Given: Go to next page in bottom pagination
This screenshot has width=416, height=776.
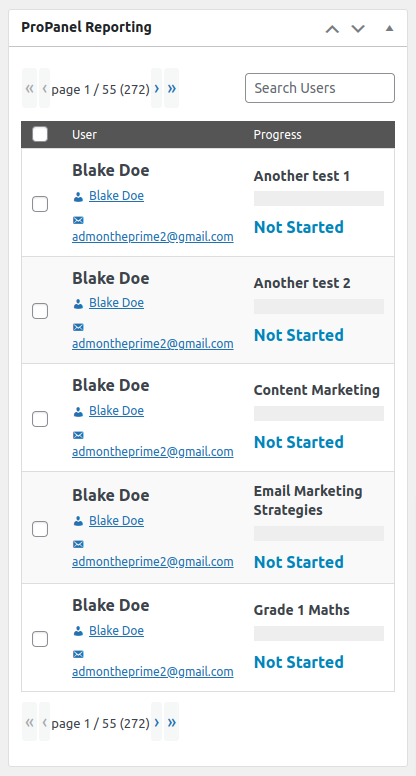Looking at the screenshot, I should point(157,722).
